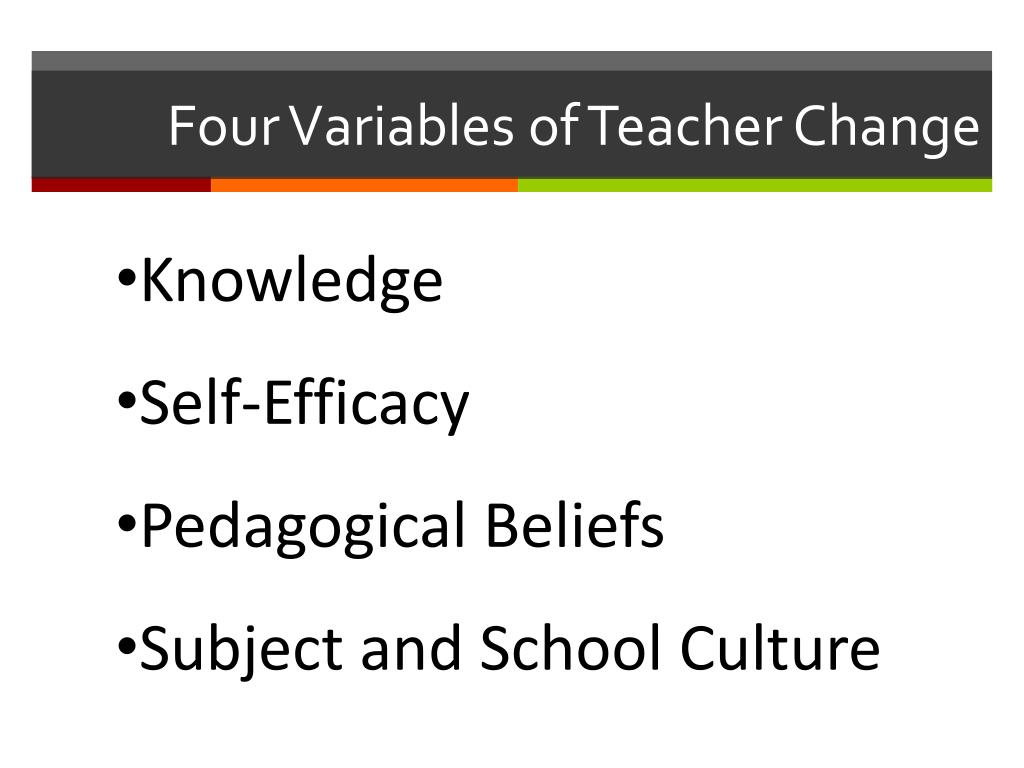Select the word "Beliefs" in the third bullet

(575, 525)
